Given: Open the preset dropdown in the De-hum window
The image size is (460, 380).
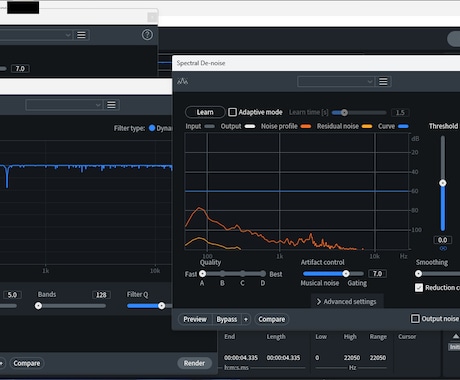Looking at the screenshot, I should (x=64, y=105).
